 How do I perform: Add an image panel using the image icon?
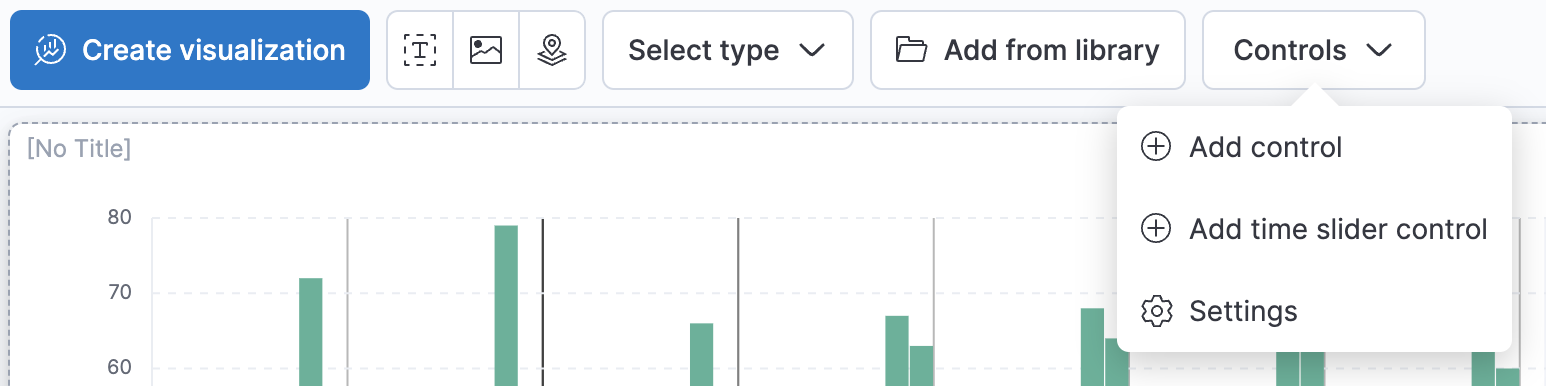(486, 50)
